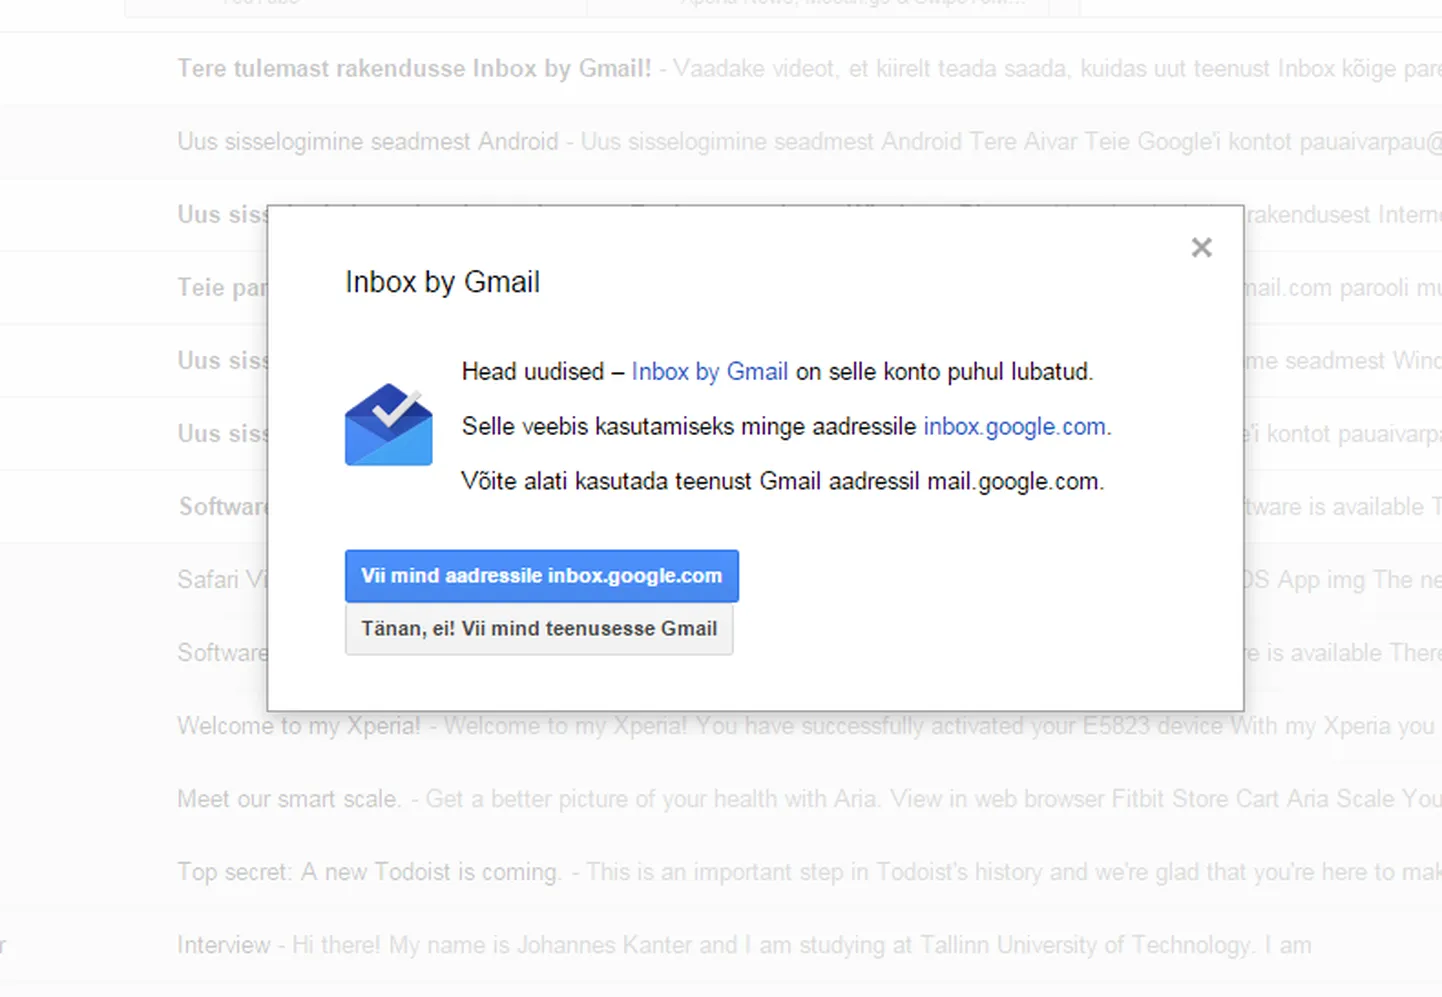This screenshot has width=1442, height=997.
Task: Open the Inbox by Gmail link
Action: pos(709,372)
